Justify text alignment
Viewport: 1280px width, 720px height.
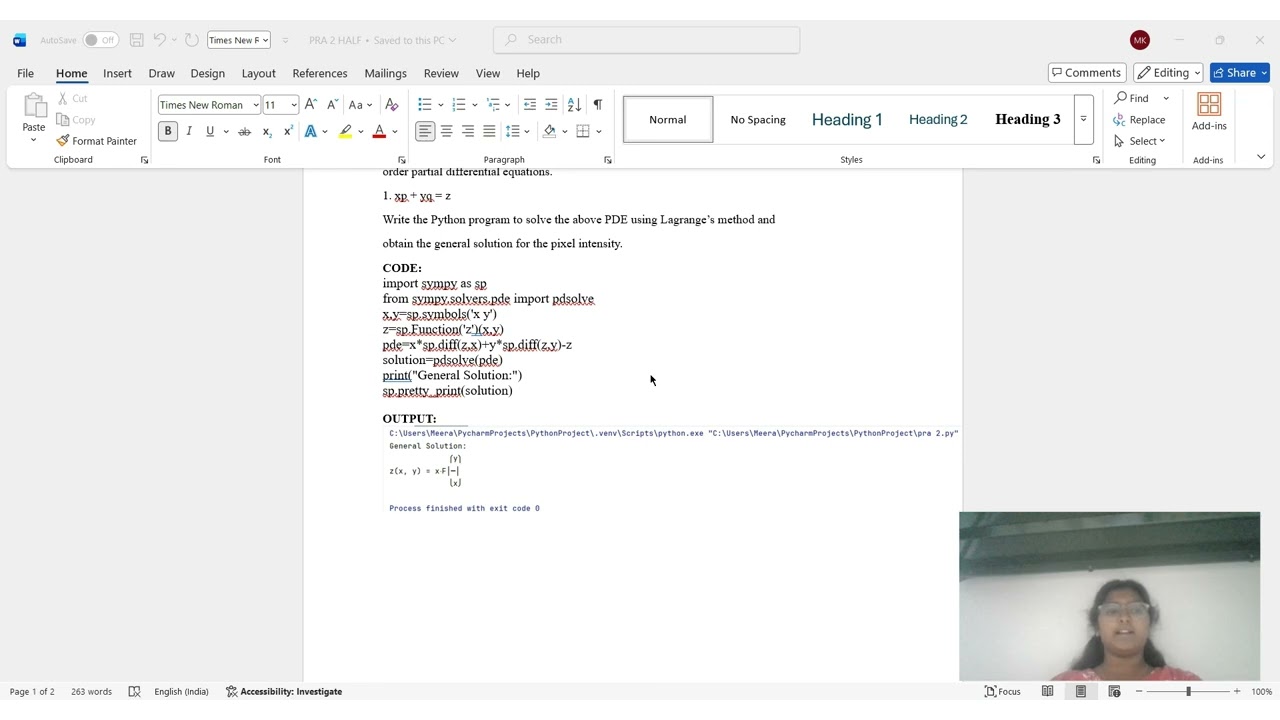(x=489, y=131)
